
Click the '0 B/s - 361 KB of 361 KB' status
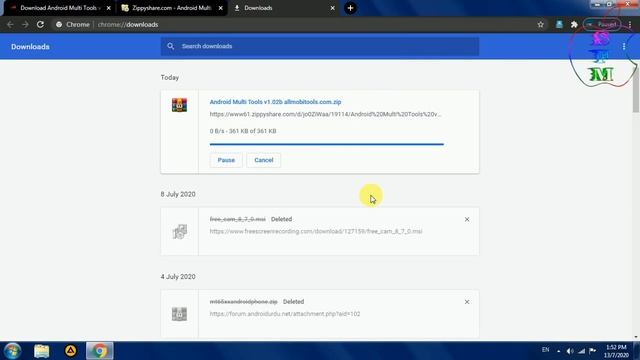(243, 131)
